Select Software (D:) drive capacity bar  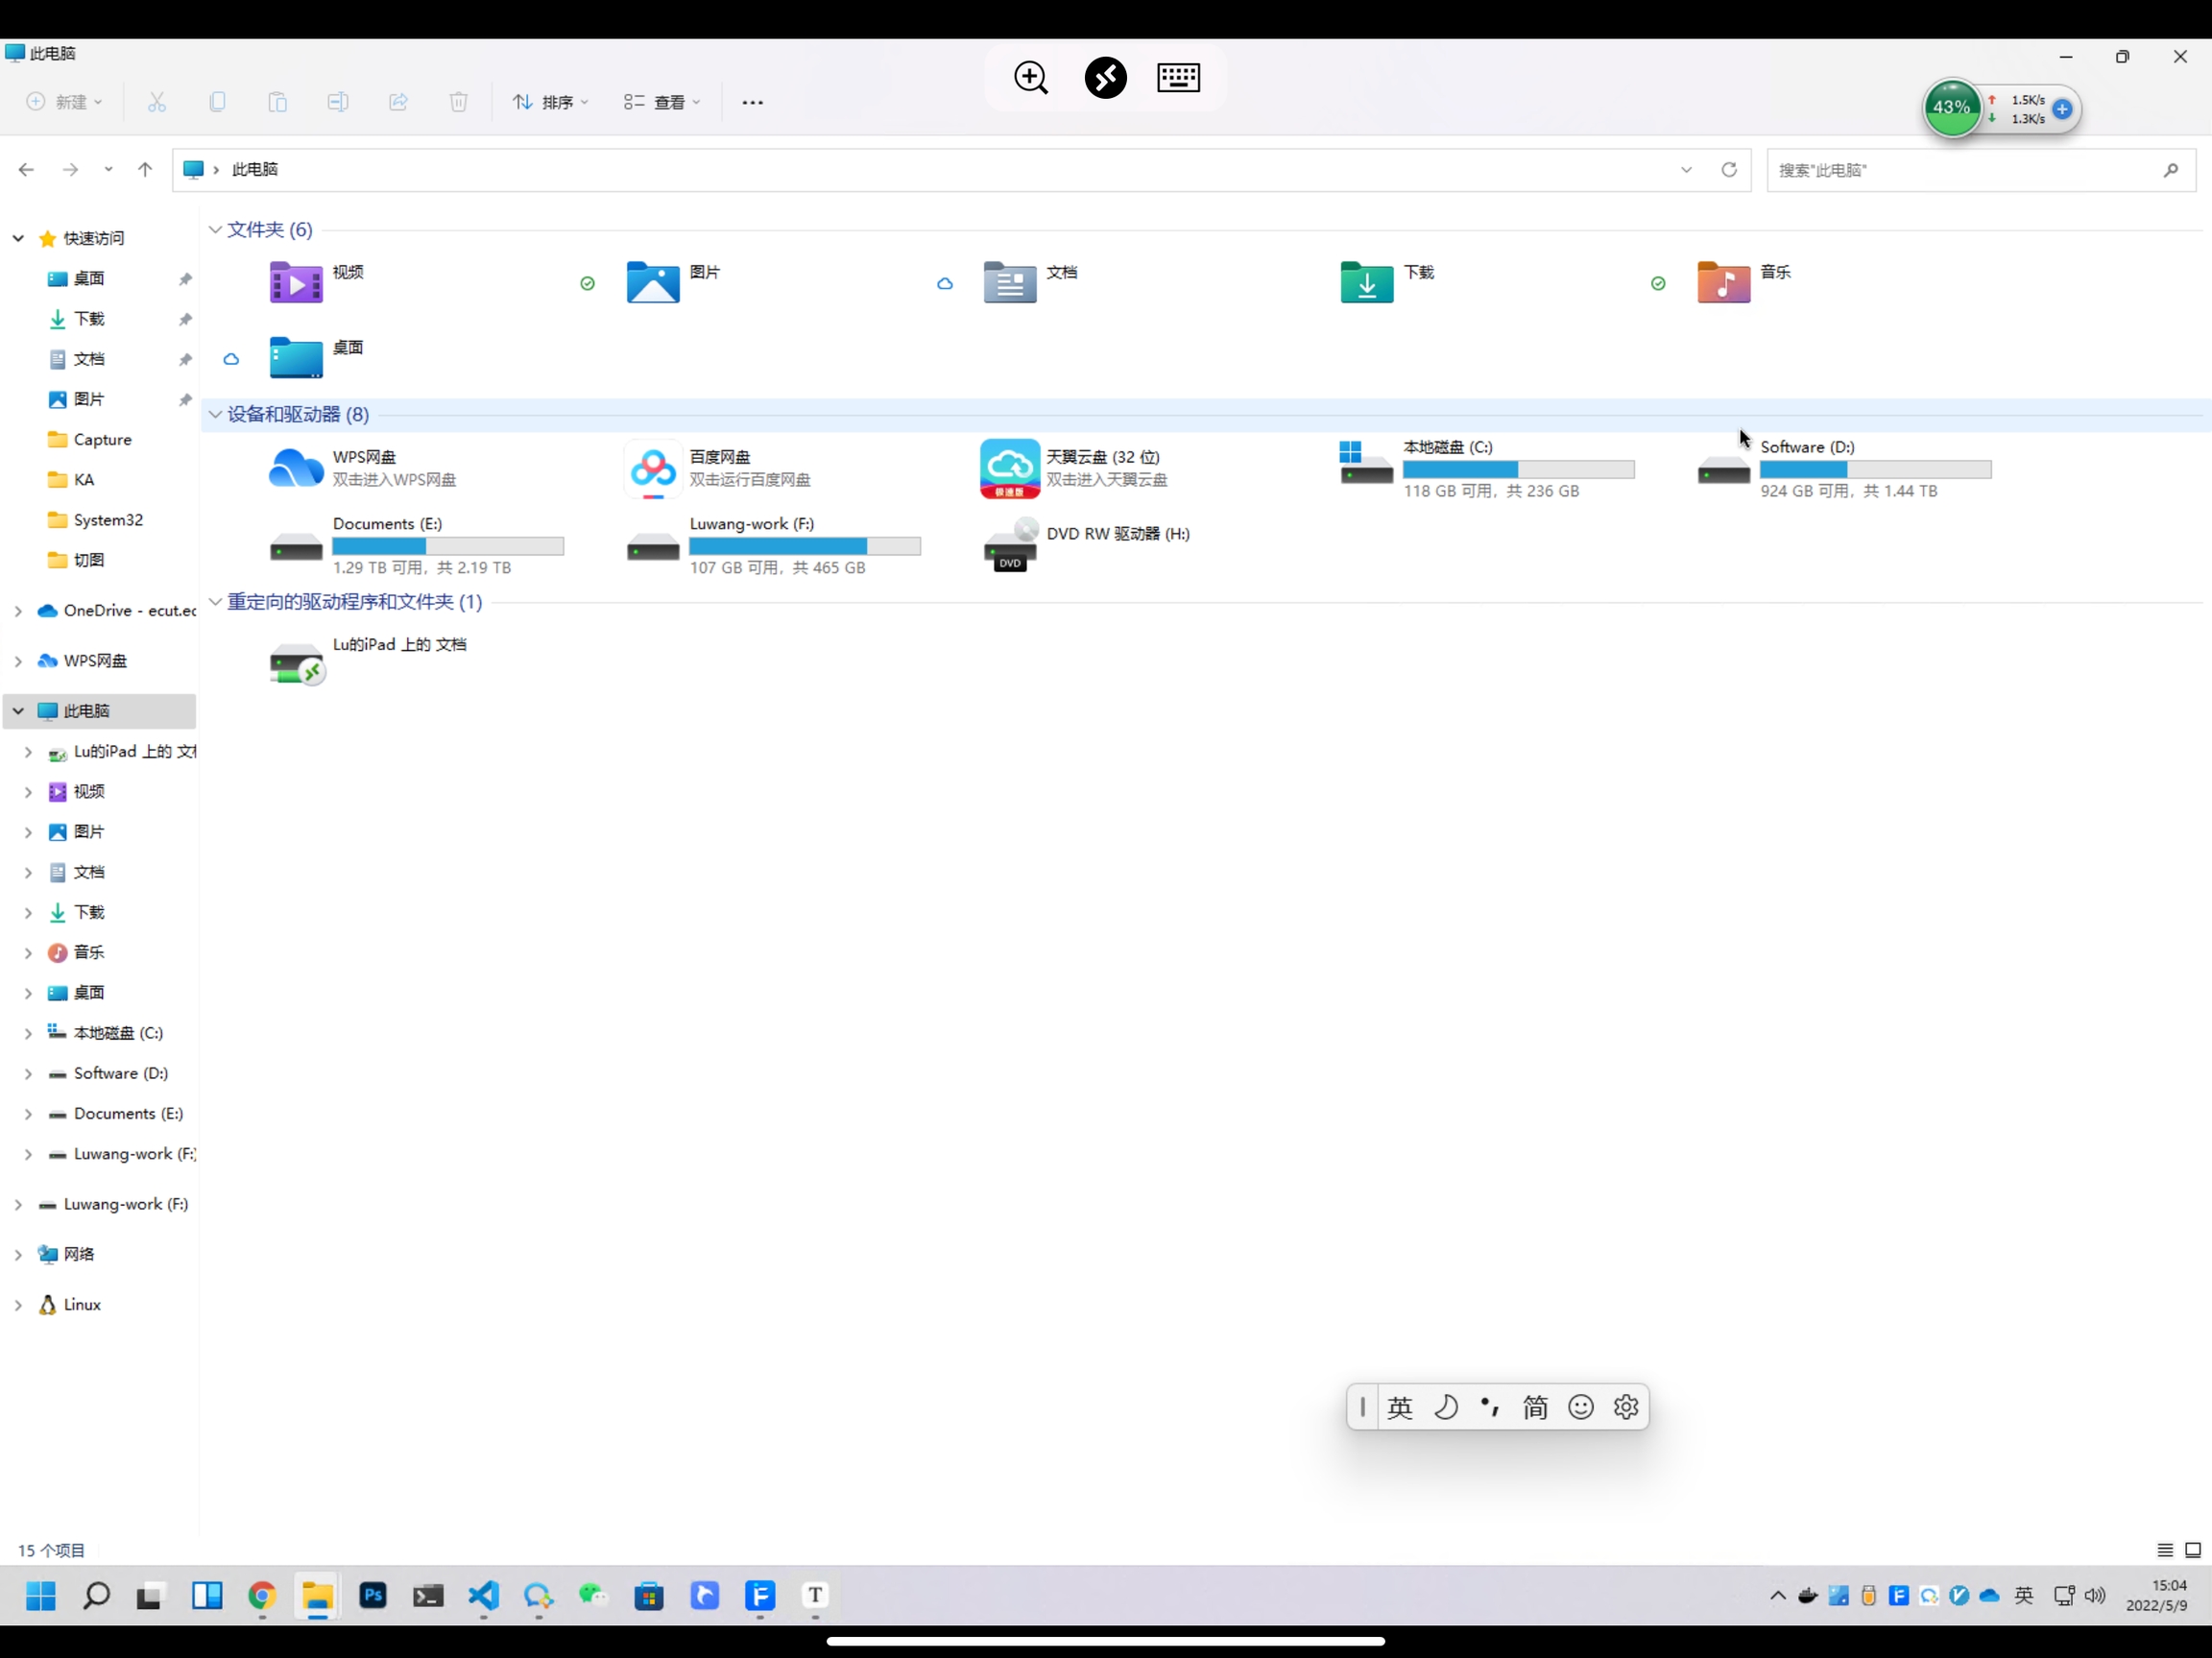[1875, 470]
